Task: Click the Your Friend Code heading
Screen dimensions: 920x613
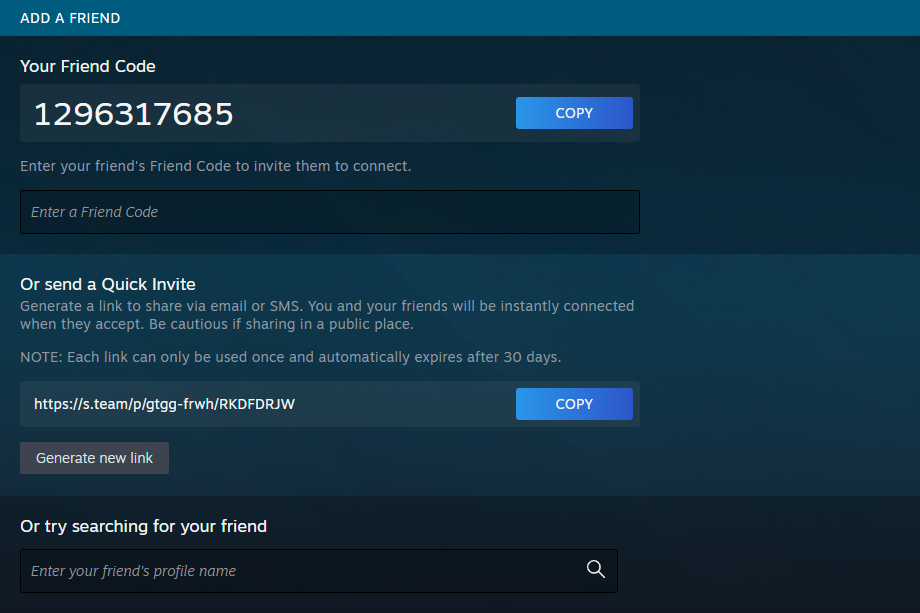Action: click(x=88, y=66)
